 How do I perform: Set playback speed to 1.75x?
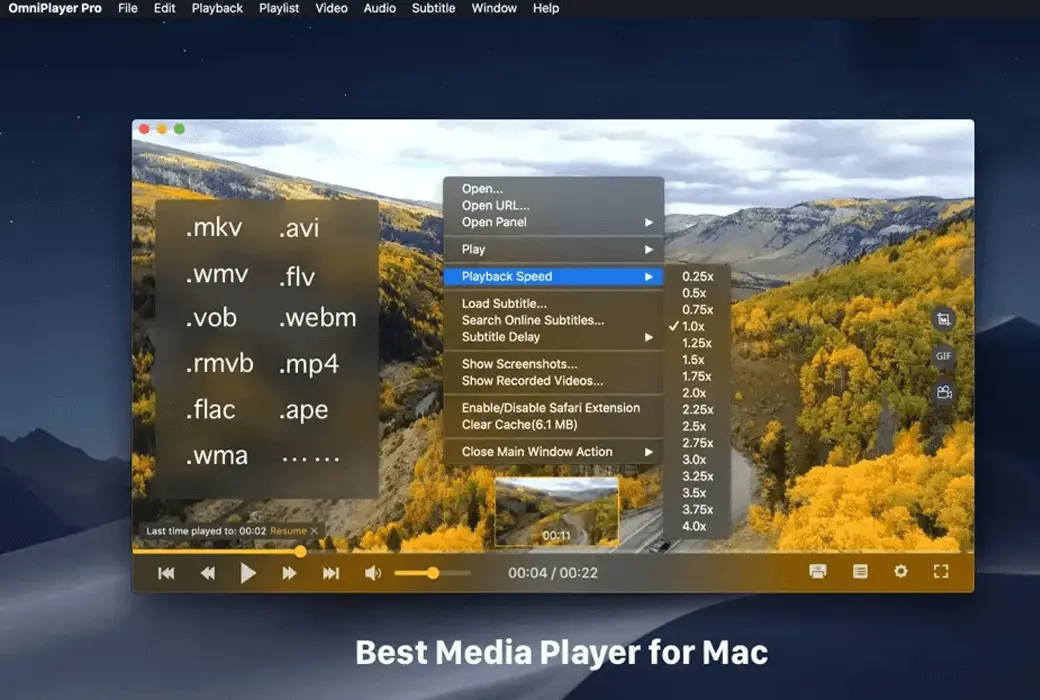tap(697, 376)
